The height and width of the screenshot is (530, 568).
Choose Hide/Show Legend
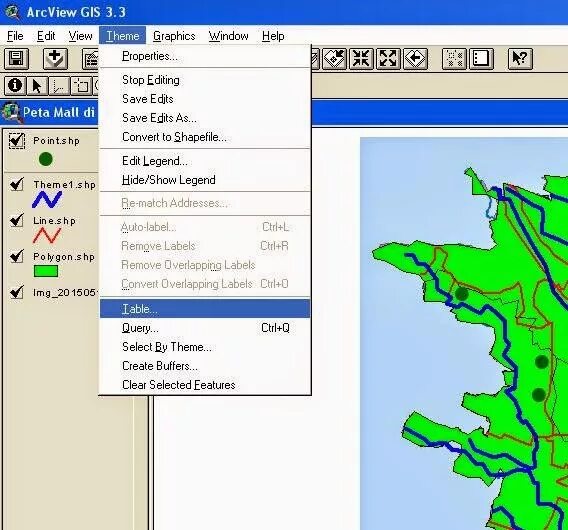[205, 180]
